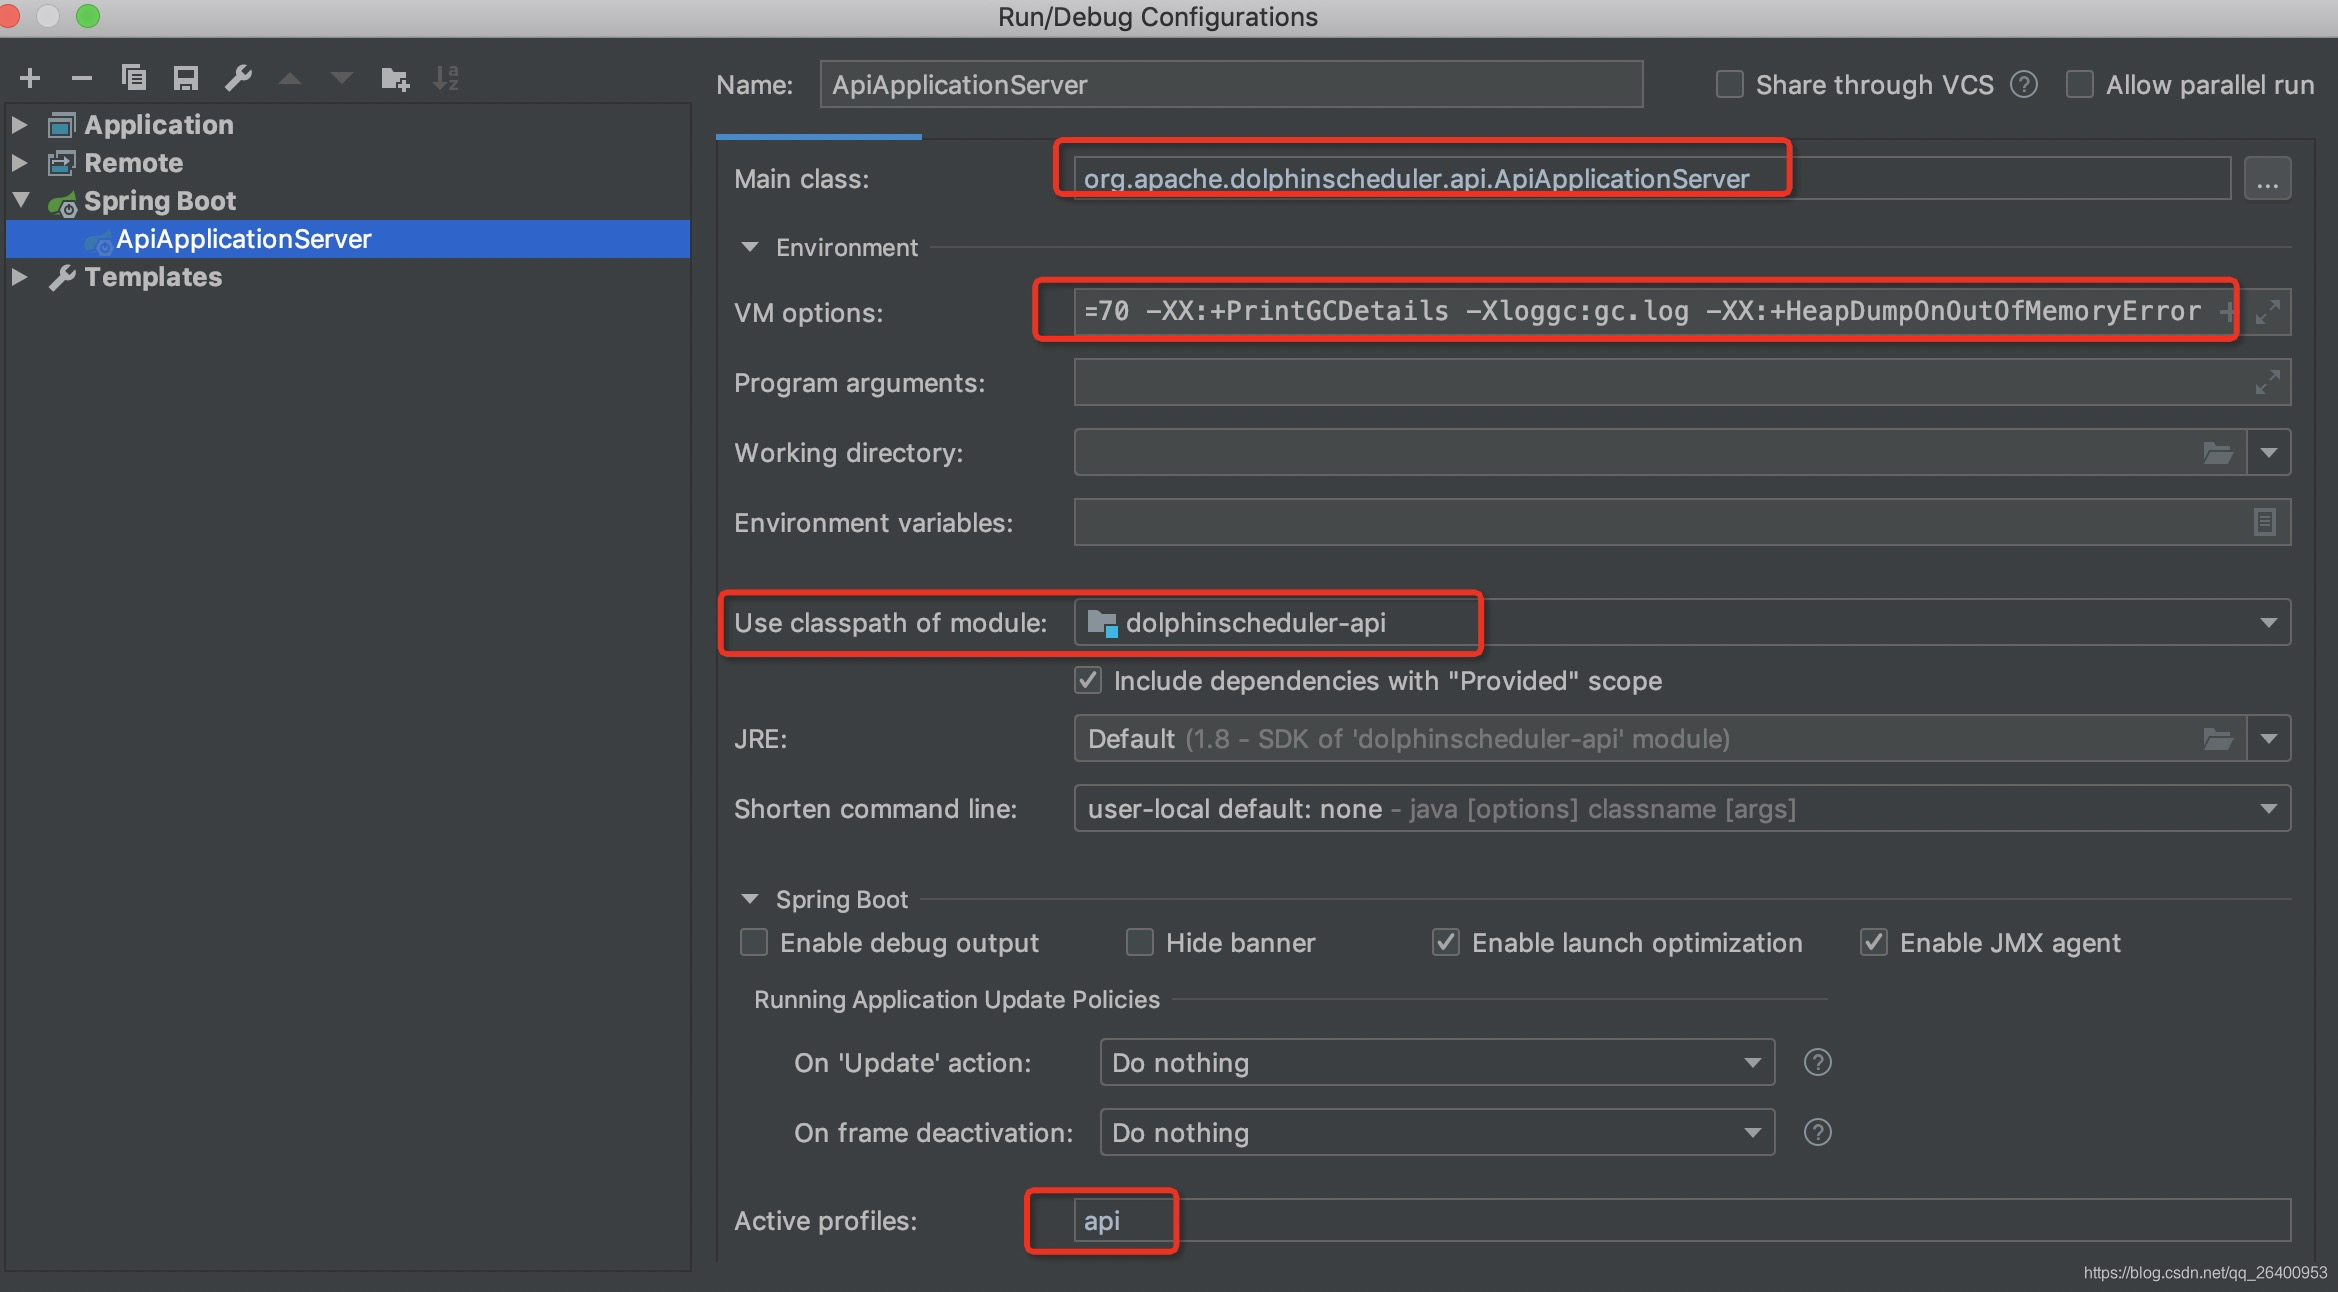Click the Move into new folder icon

point(395,78)
